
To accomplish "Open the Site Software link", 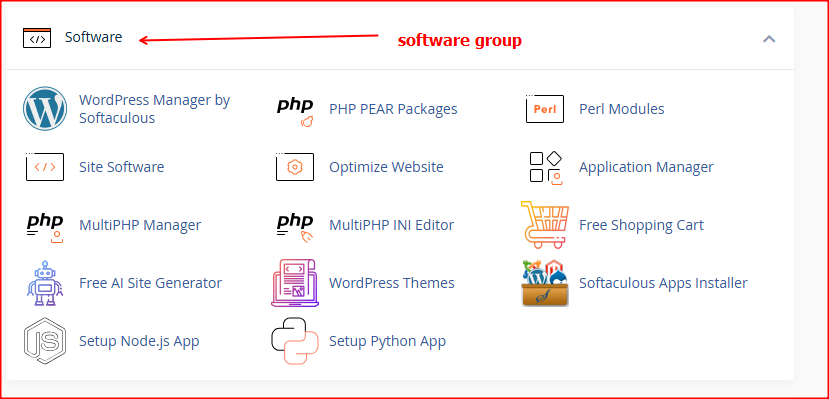I will (x=122, y=167).
